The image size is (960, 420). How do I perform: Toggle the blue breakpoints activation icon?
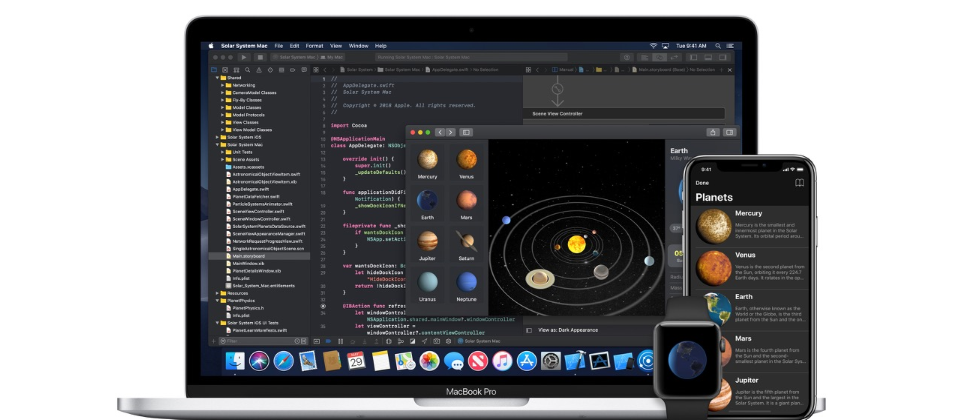(328, 341)
